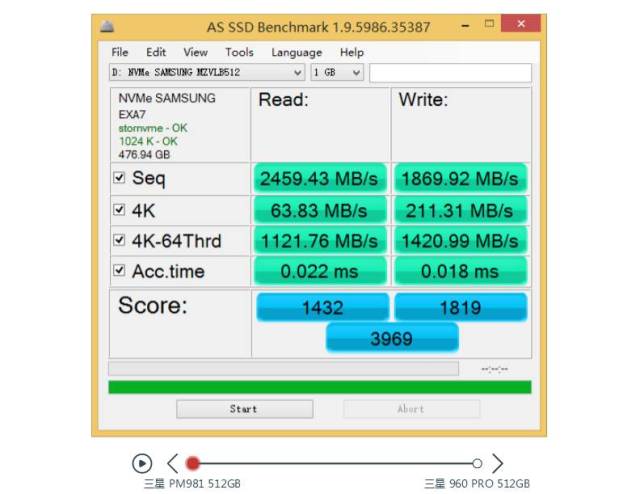Image resolution: width=640 pixels, height=494 pixels.
Task: Select the red PM981 512GB slider marker
Action: coord(193,463)
